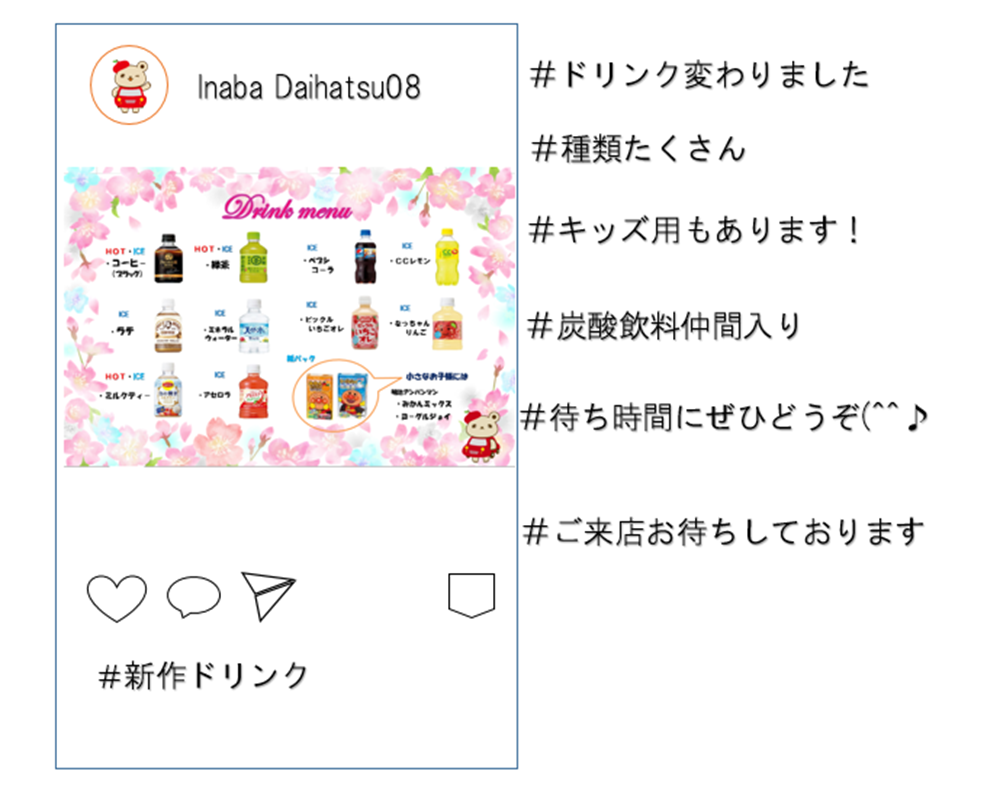Open the drink menu post image

point(289,317)
